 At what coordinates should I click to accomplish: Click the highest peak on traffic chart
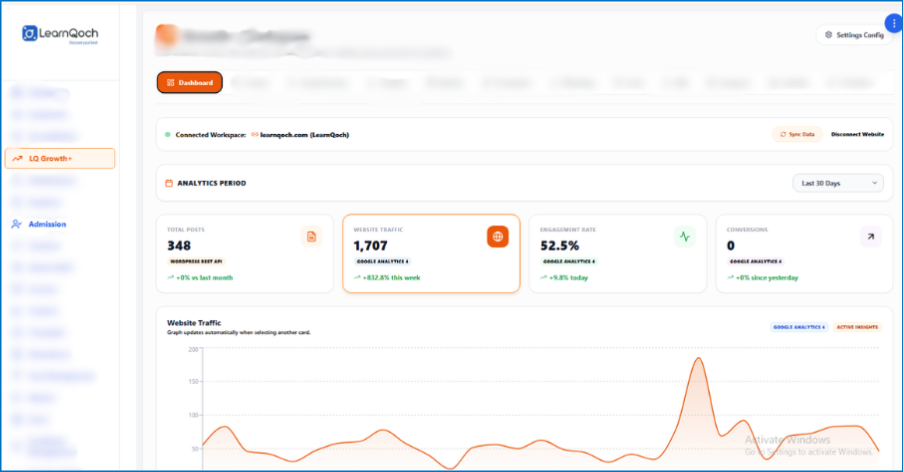tap(698, 358)
